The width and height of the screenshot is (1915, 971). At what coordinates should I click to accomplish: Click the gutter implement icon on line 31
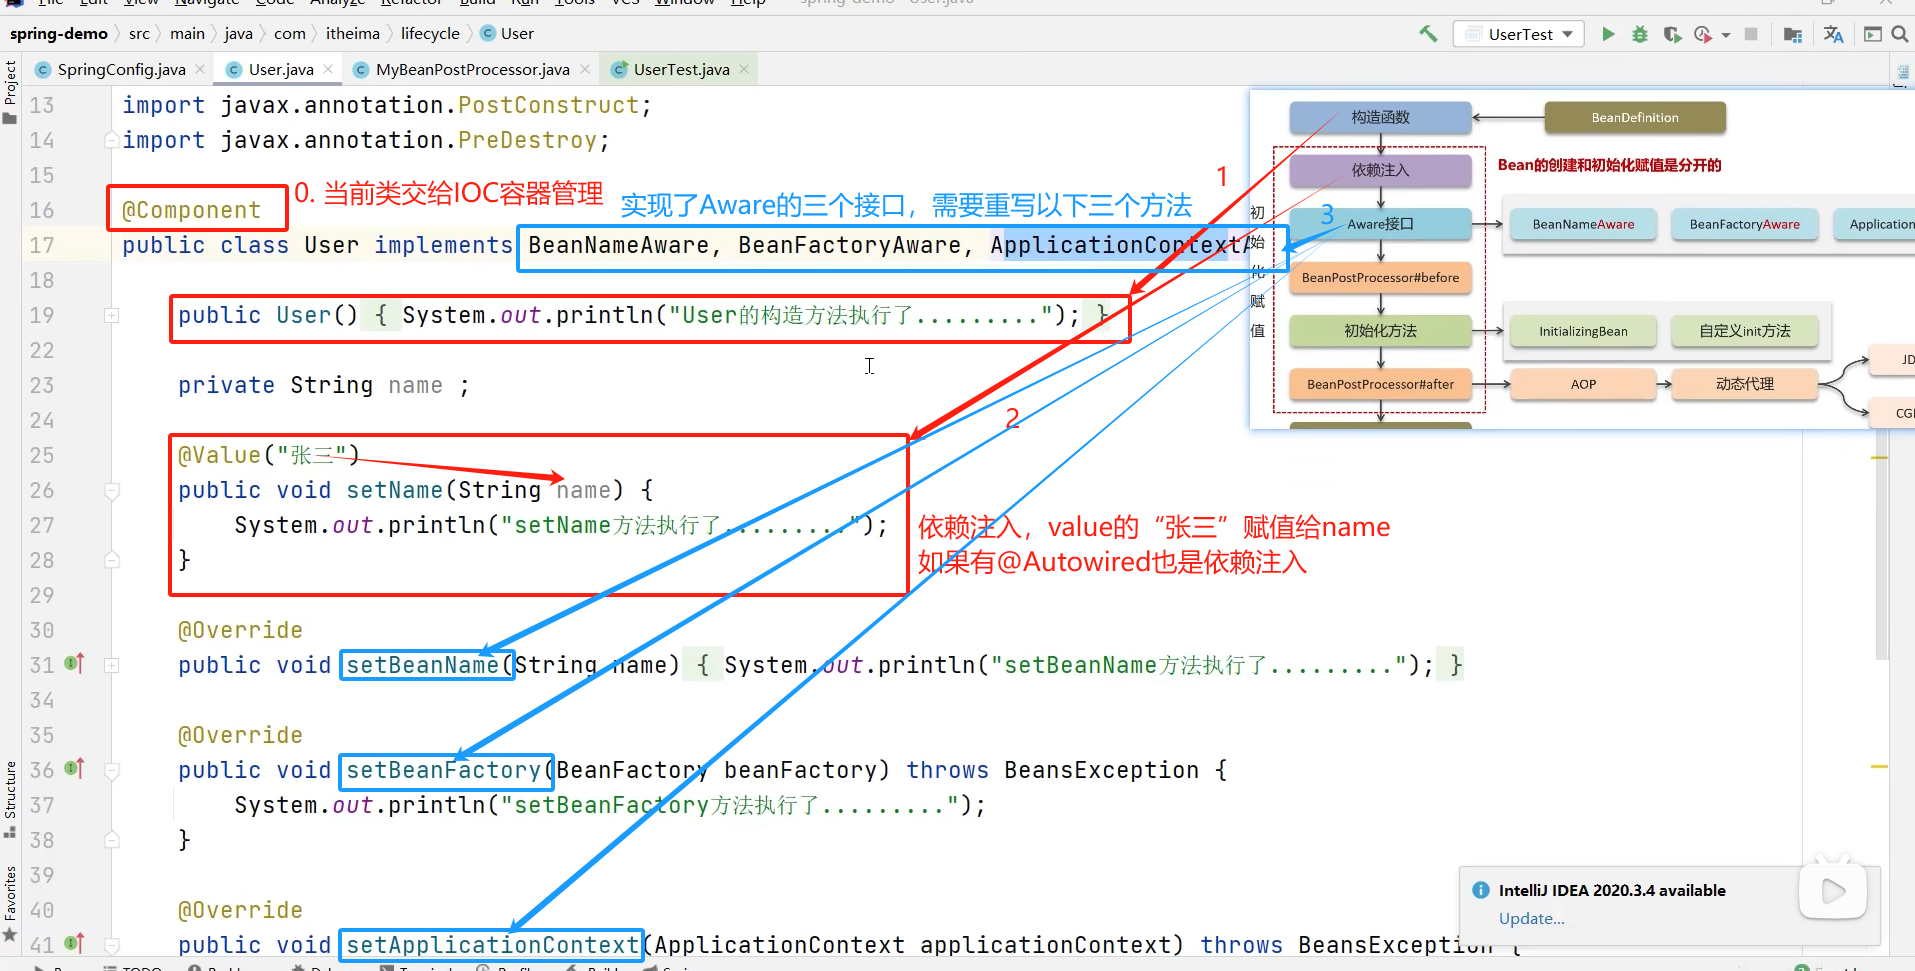[75, 663]
